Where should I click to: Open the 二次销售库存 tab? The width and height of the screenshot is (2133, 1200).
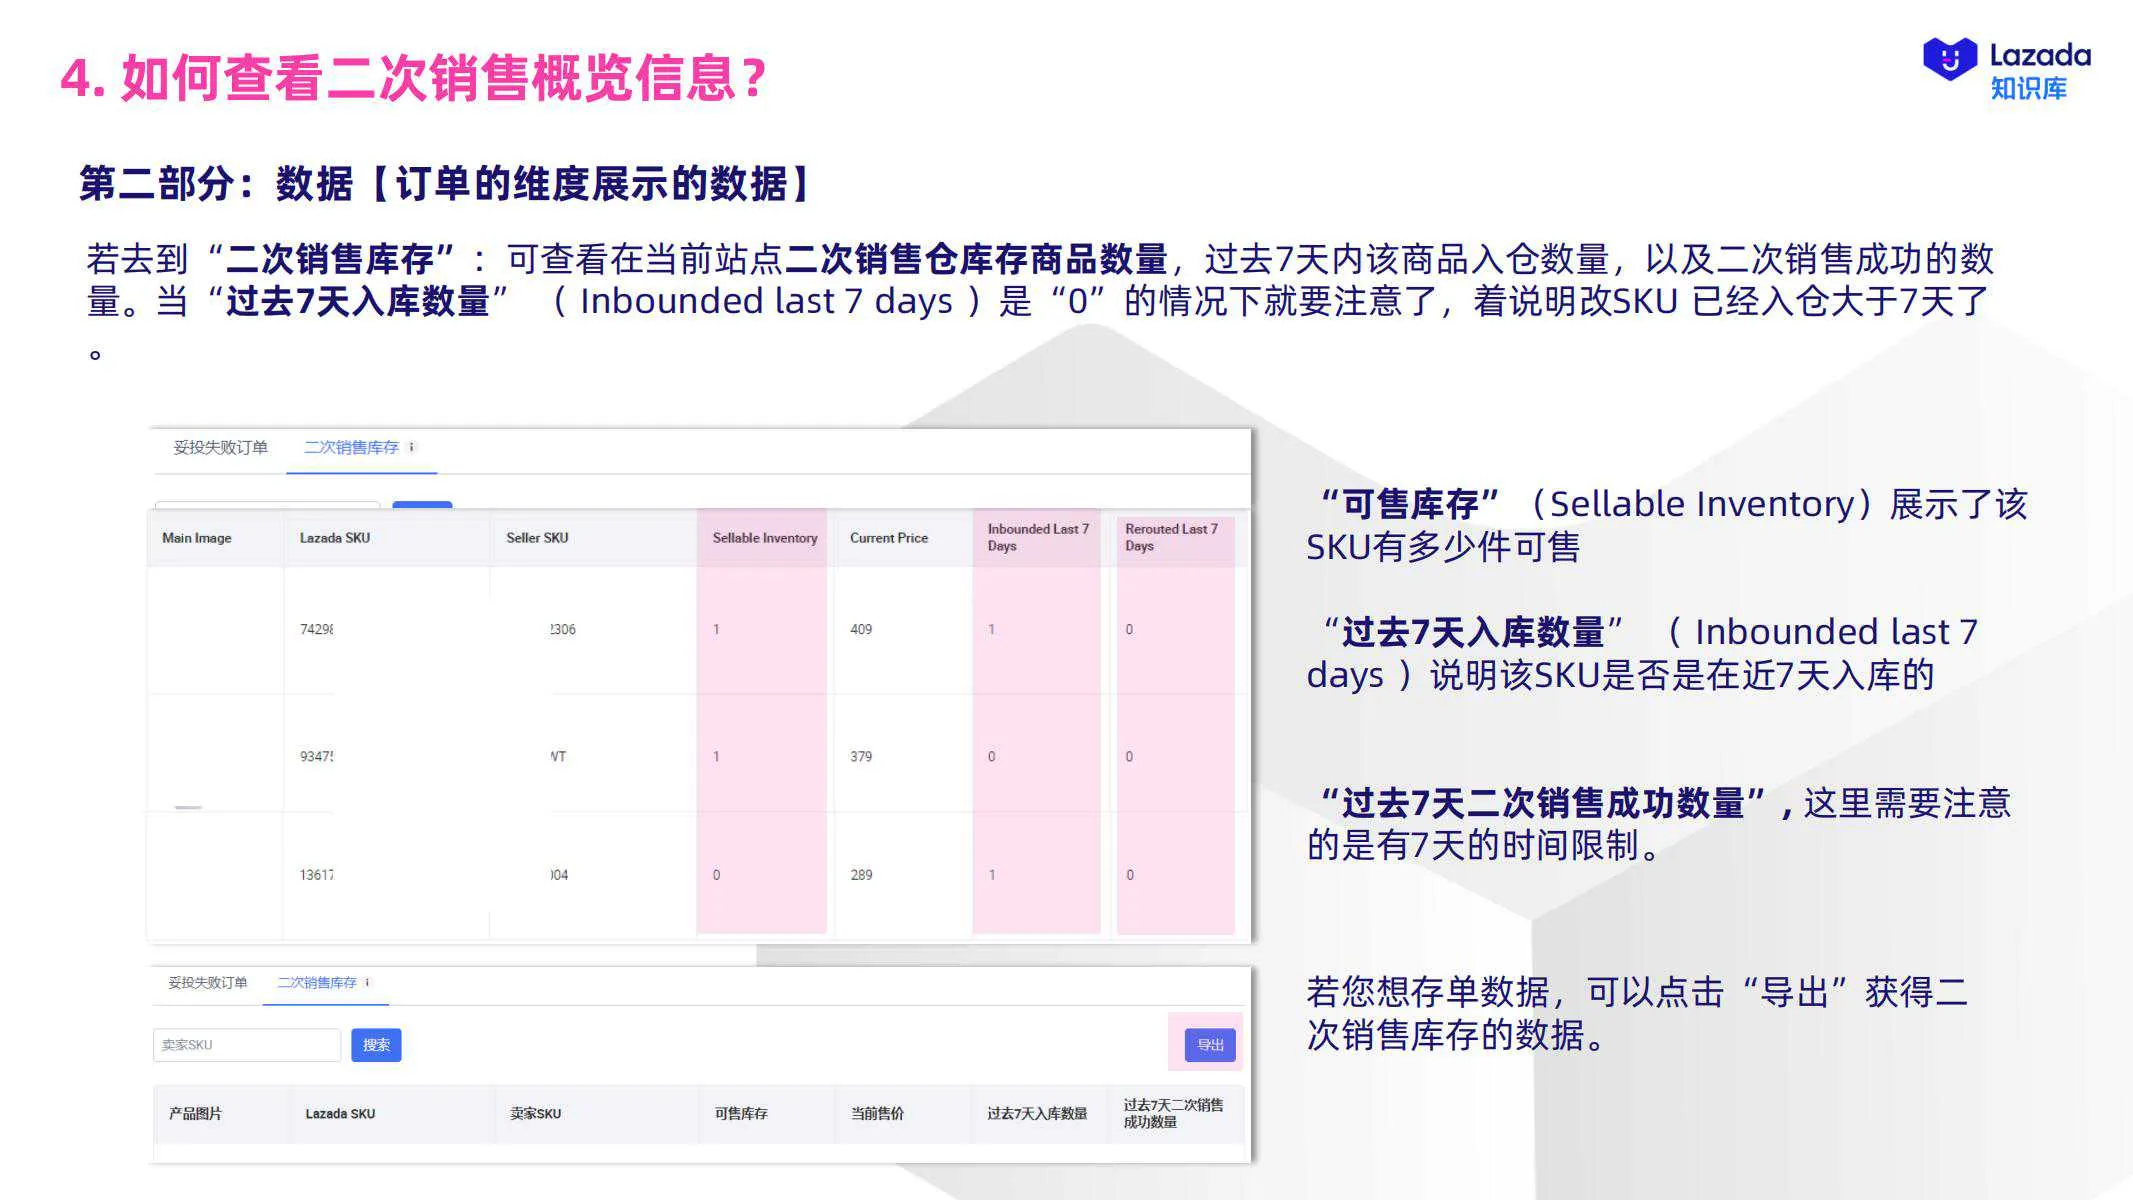[x=350, y=448]
